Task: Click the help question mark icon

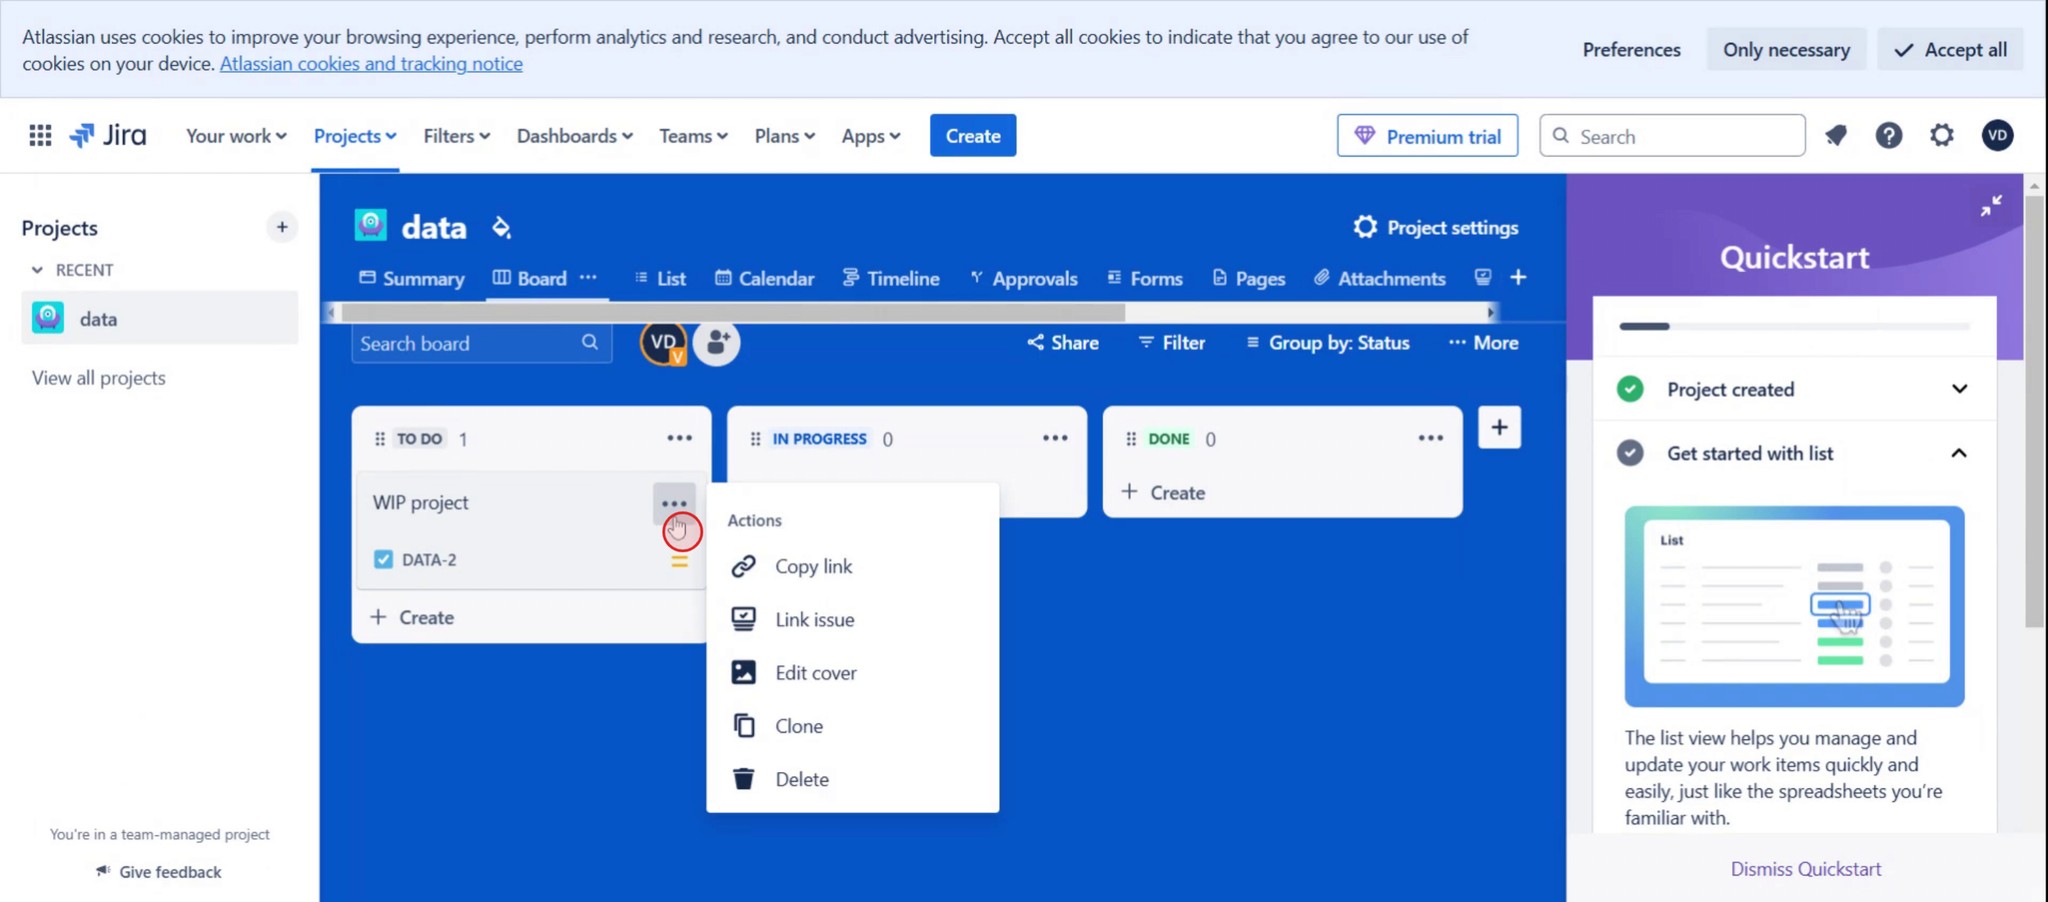Action: click(1888, 135)
